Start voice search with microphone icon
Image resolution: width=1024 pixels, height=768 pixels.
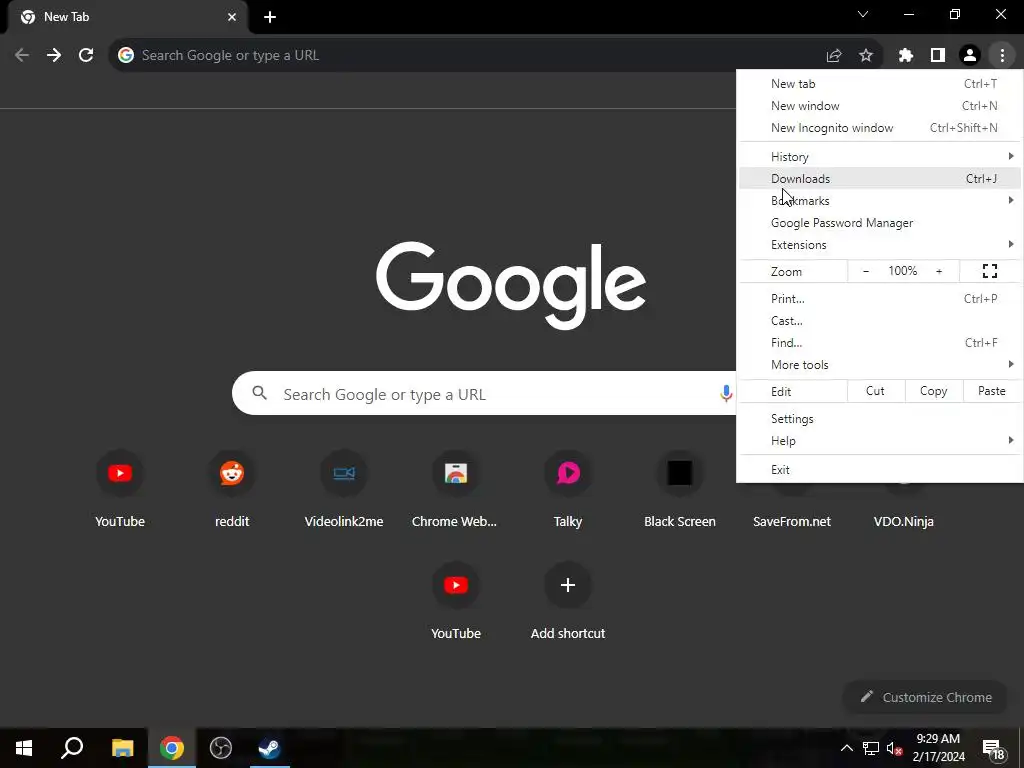click(726, 393)
